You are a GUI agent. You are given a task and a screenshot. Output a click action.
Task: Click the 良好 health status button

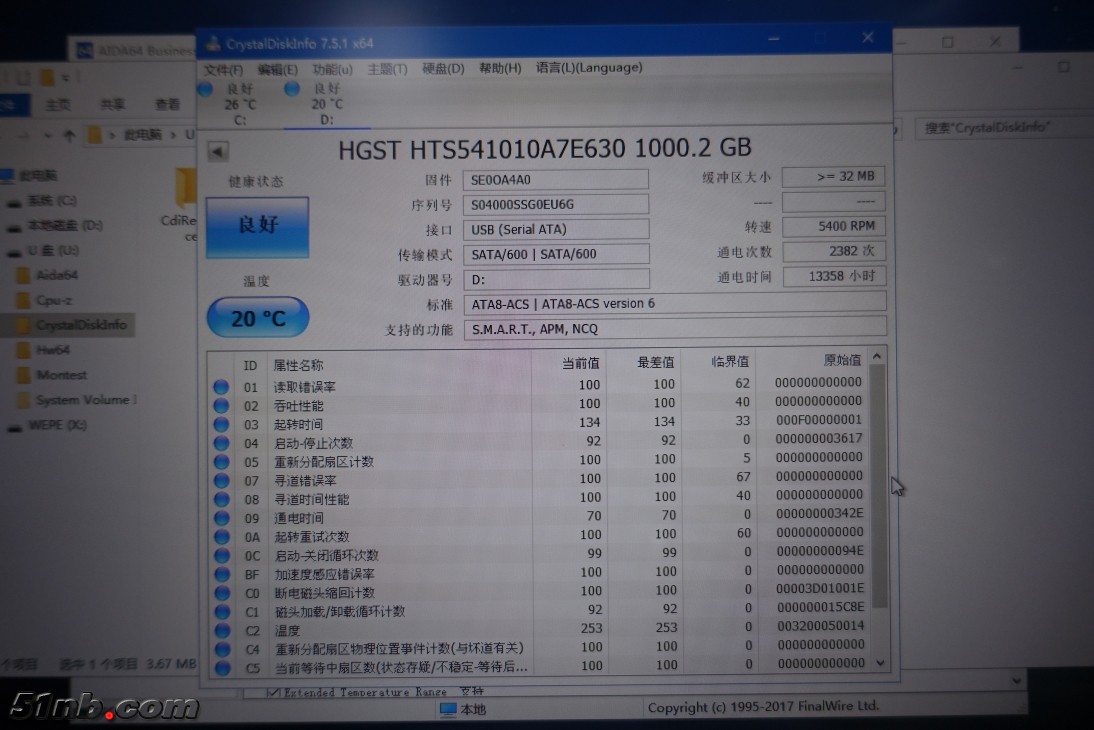(257, 227)
